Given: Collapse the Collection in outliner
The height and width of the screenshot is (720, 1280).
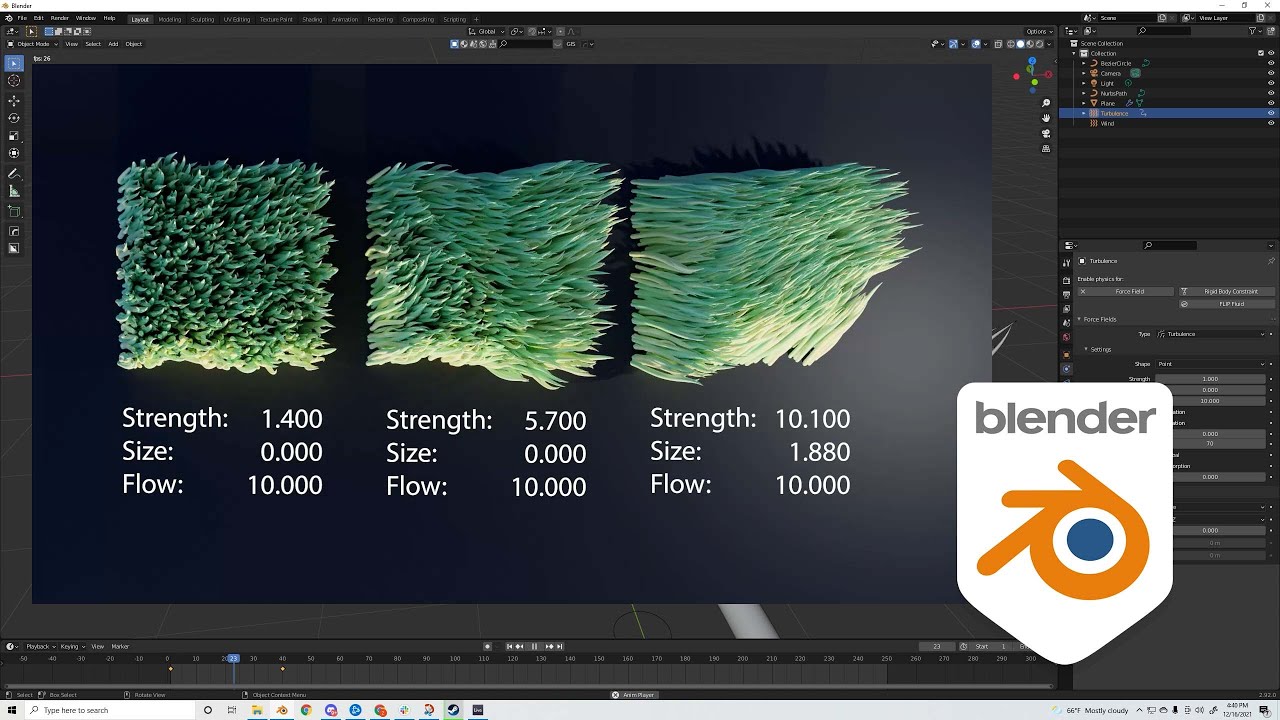Looking at the screenshot, I should point(1075,53).
